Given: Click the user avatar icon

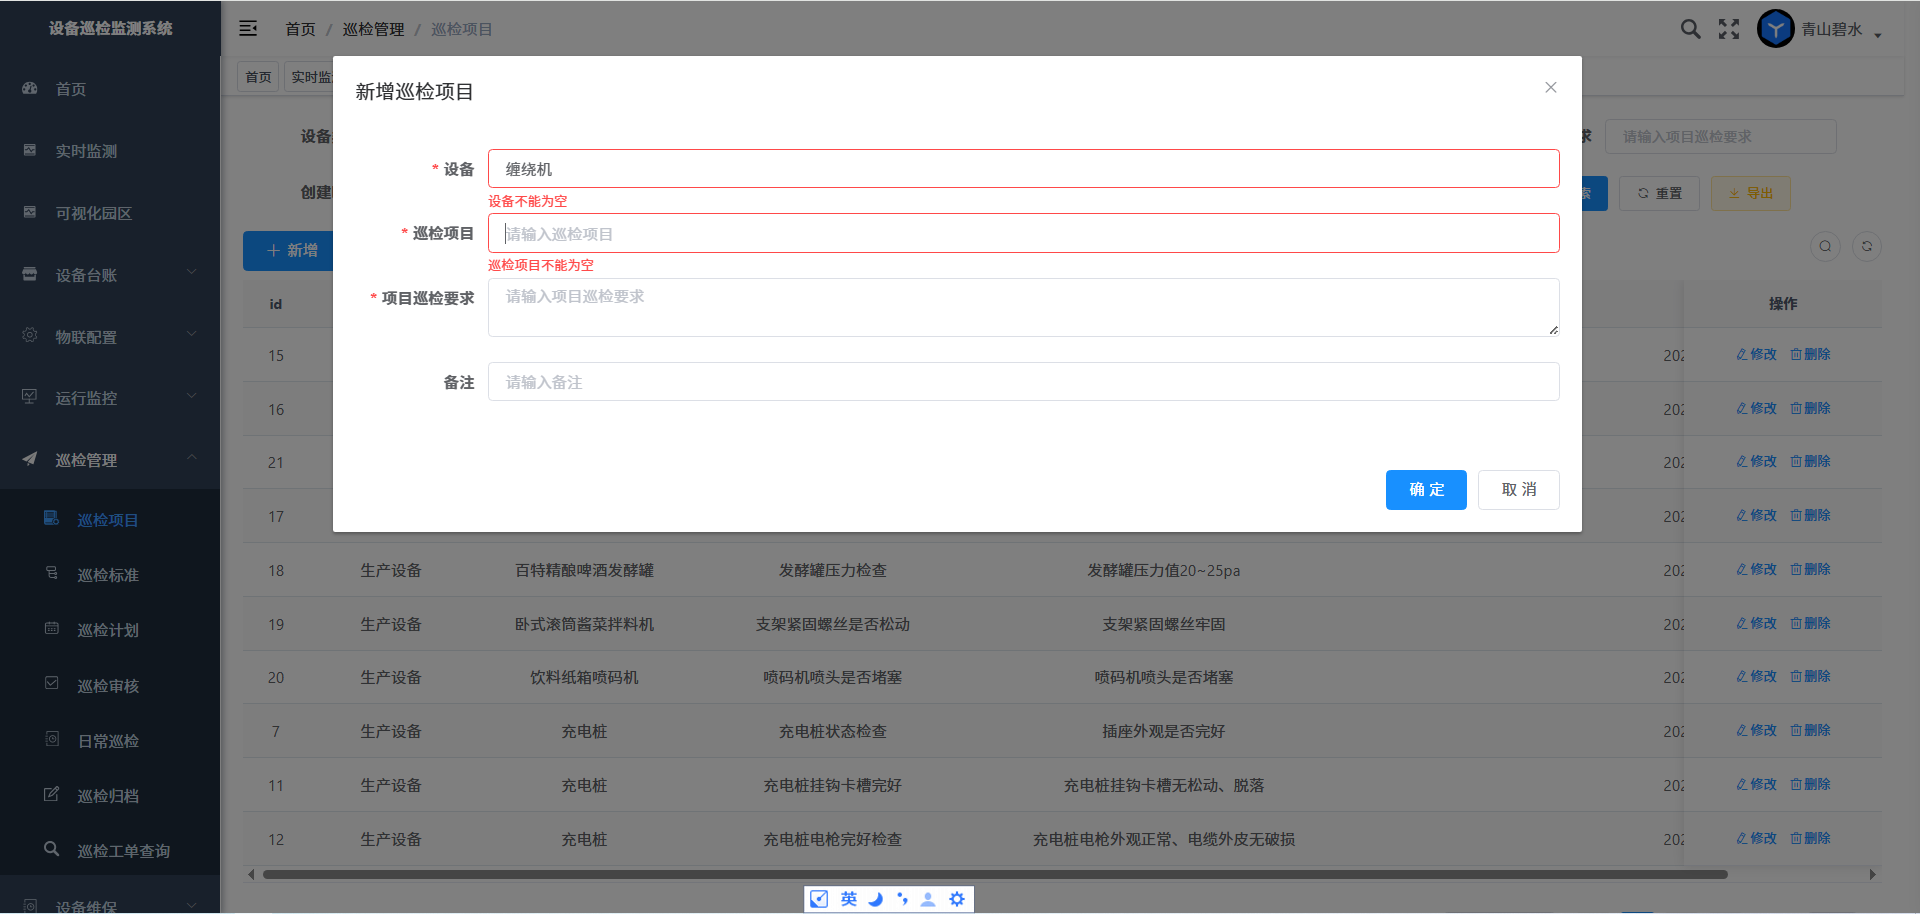Looking at the screenshot, I should [1775, 29].
